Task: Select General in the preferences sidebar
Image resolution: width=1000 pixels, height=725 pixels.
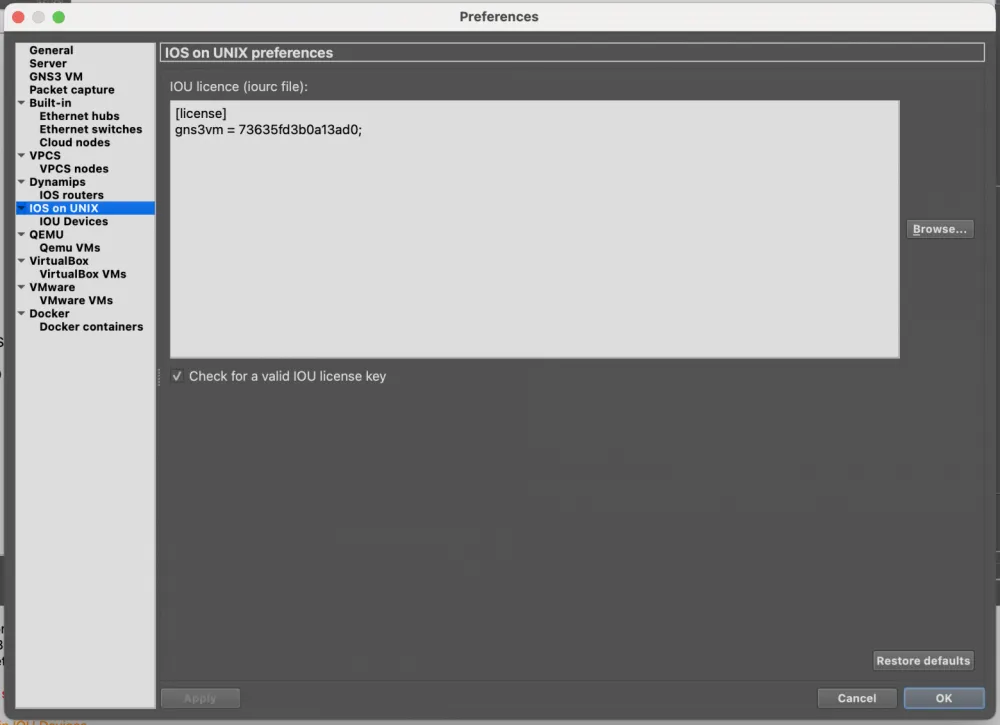Action: 51,50
